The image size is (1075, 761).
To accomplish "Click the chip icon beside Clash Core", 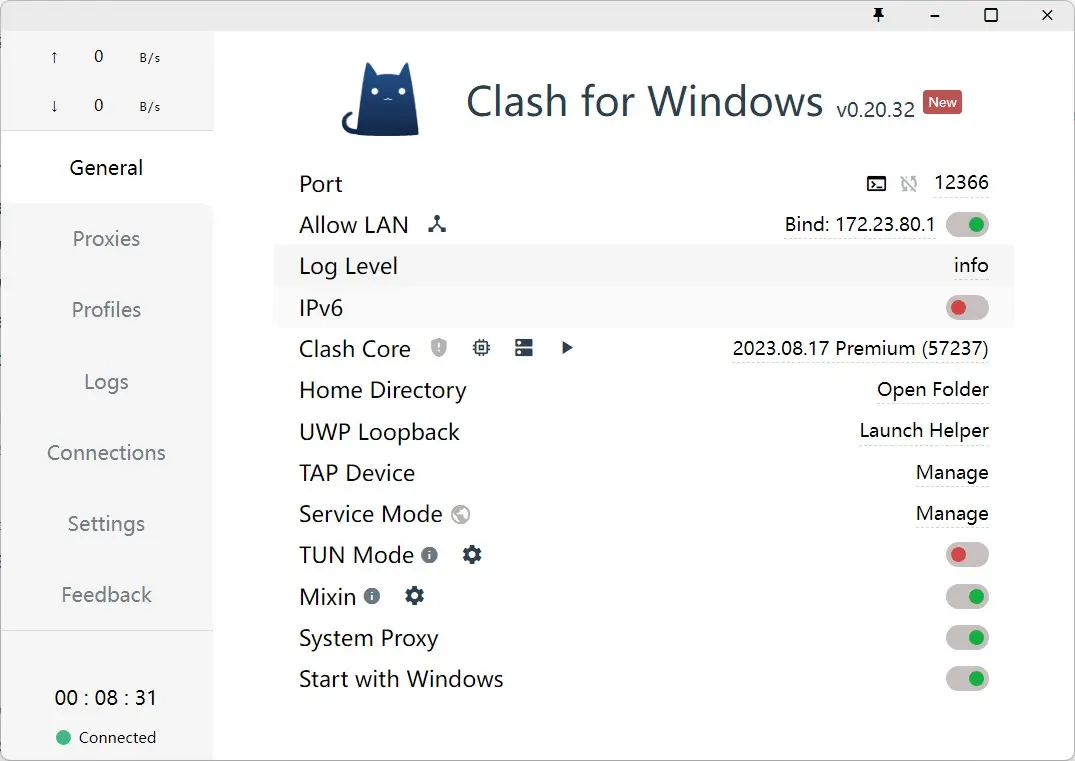I will tap(481, 348).
